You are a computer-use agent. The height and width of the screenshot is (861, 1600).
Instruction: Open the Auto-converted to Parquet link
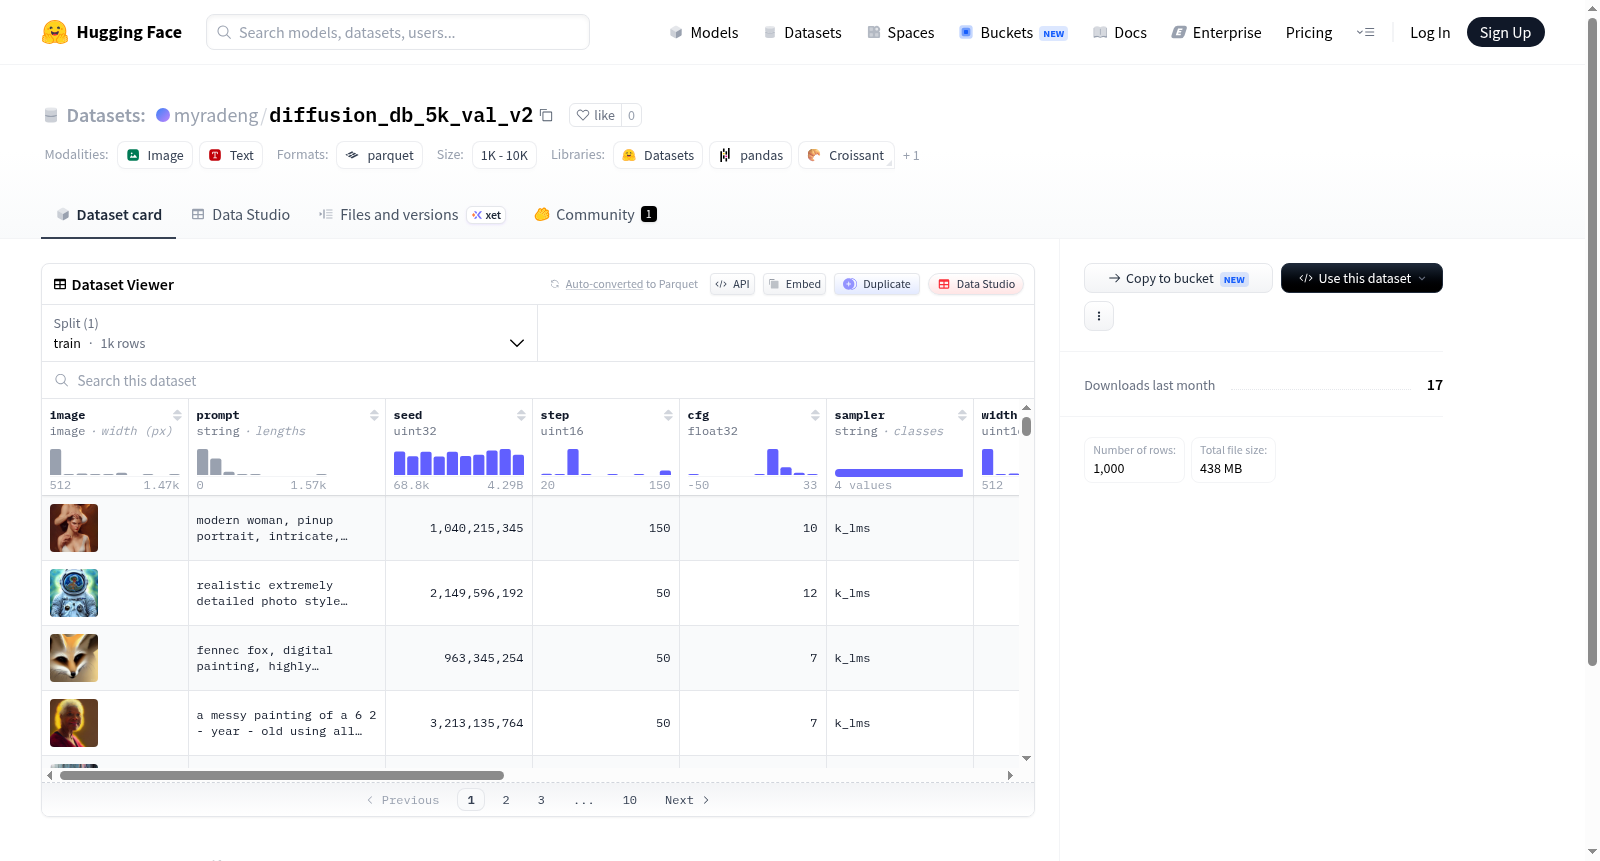click(631, 284)
